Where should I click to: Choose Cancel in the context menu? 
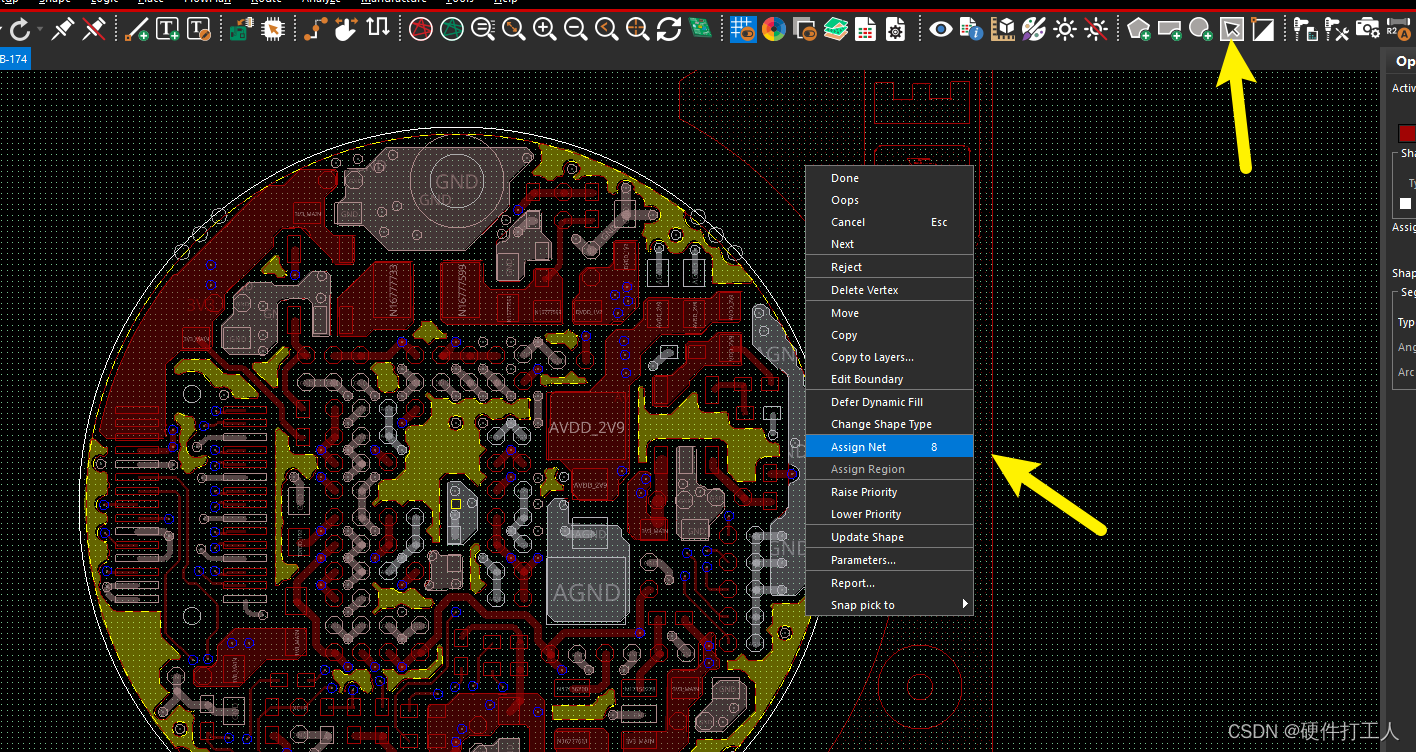click(x=890, y=222)
